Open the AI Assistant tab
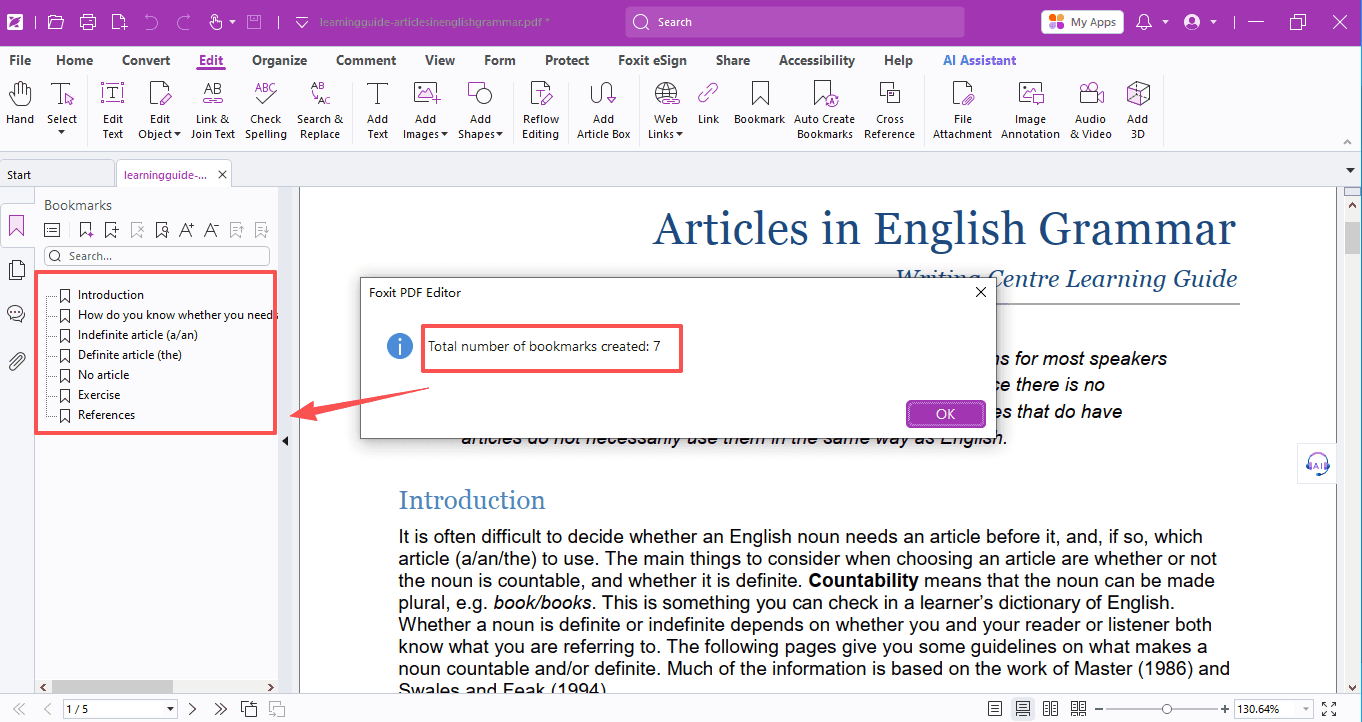Image resolution: width=1362 pixels, height=722 pixels. click(x=979, y=60)
